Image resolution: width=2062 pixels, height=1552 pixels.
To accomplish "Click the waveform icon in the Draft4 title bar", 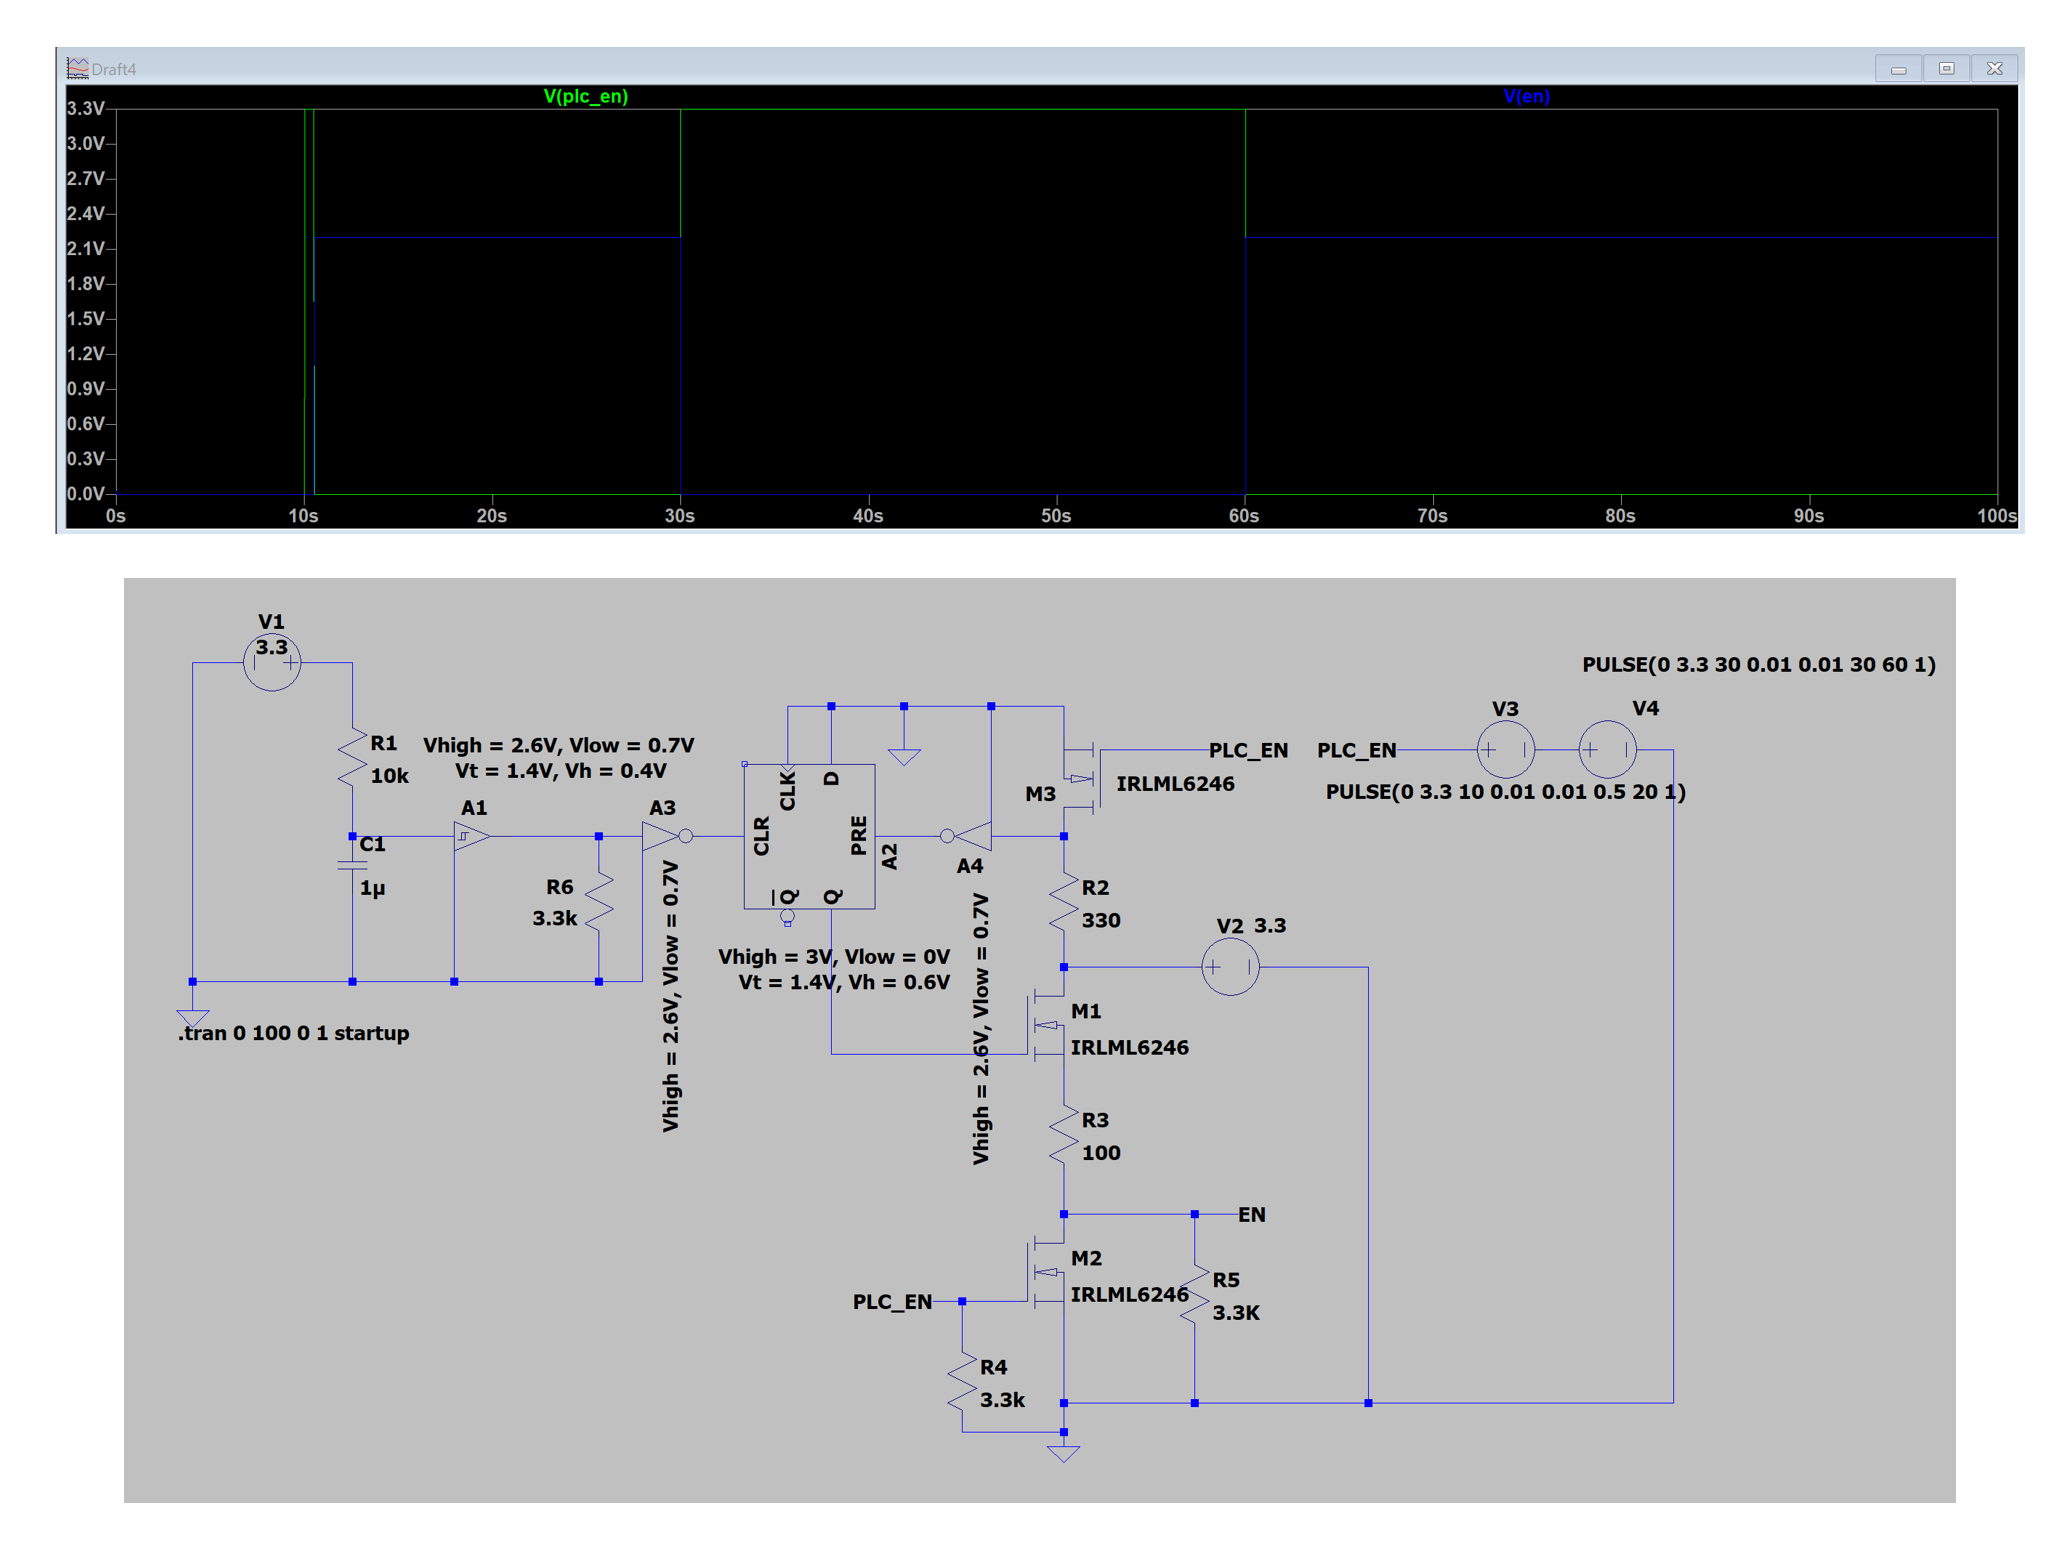I will pos(78,67).
